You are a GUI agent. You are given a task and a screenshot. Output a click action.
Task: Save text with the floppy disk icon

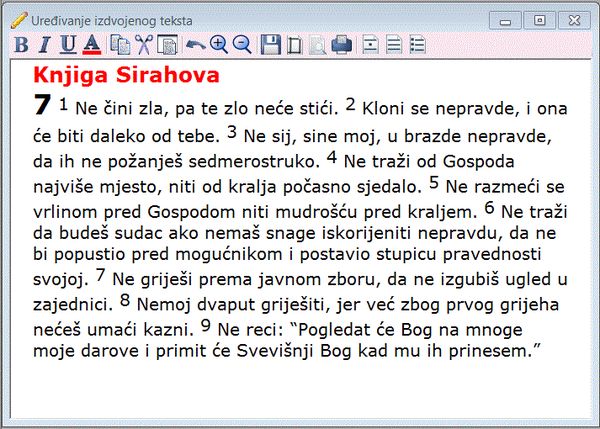pyautogui.click(x=270, y=44)
